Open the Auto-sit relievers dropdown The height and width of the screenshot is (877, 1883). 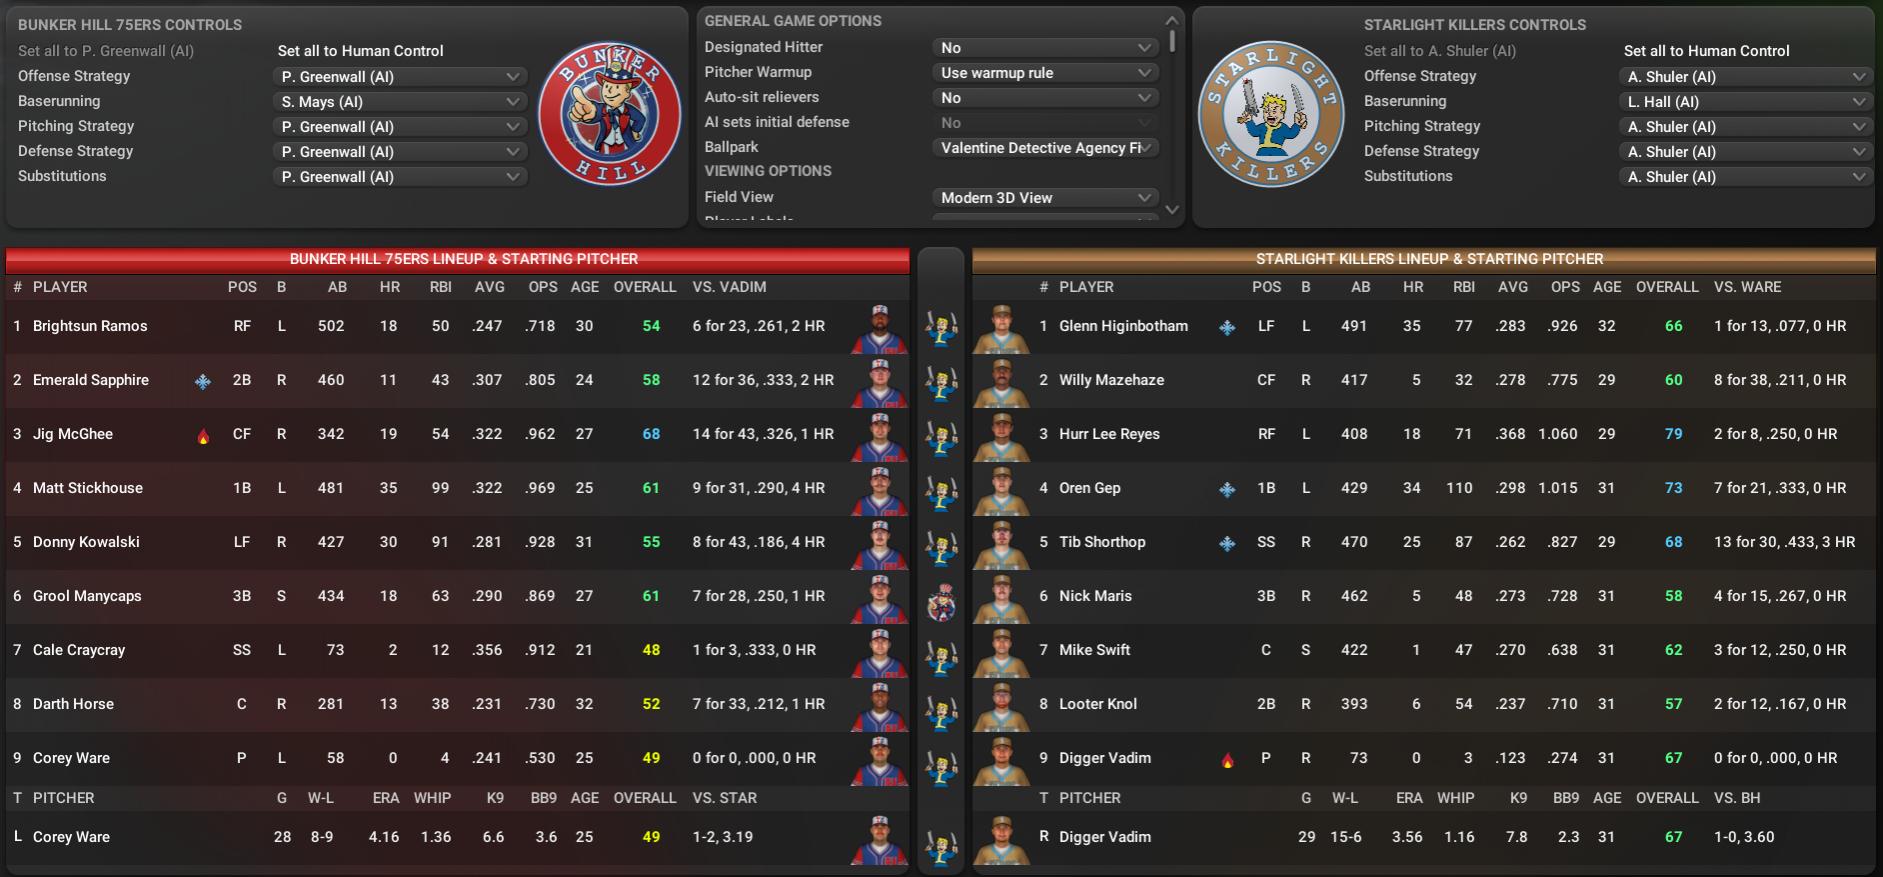pyautogui.click(x=1045, y=97)
